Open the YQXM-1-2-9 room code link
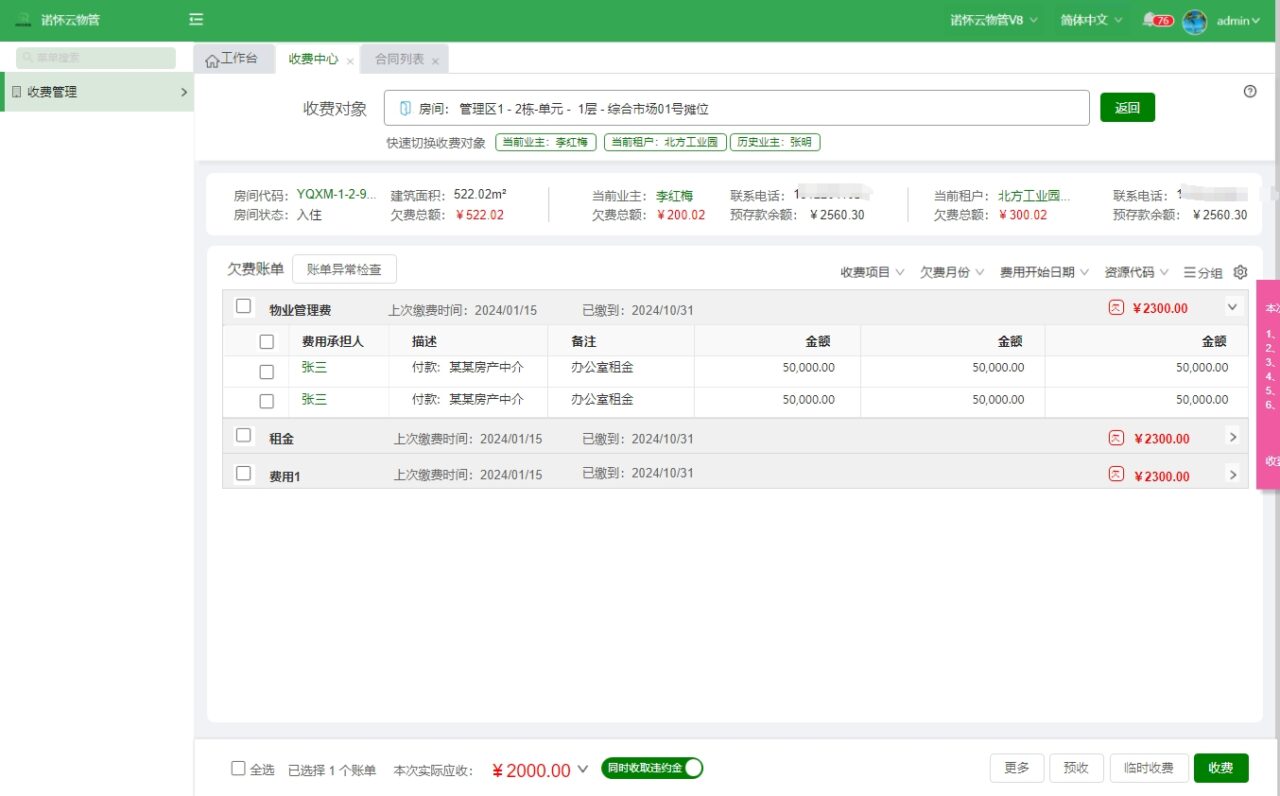Screen dimensions: 1280x796 tap(337, 195)
